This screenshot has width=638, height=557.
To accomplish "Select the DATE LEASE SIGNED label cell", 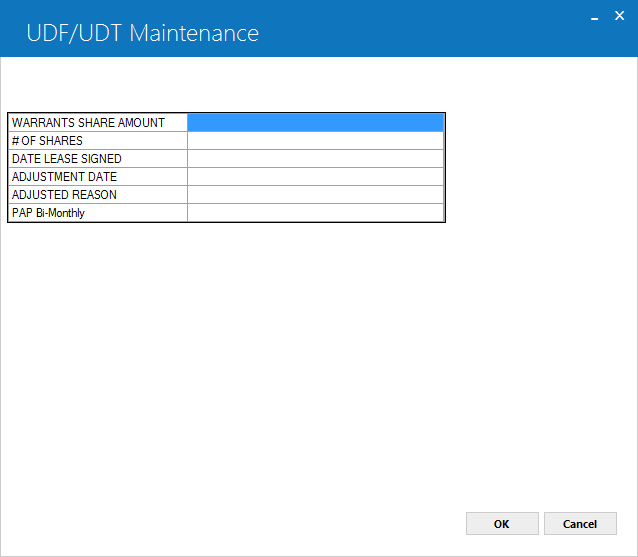I will click(98, 159).
